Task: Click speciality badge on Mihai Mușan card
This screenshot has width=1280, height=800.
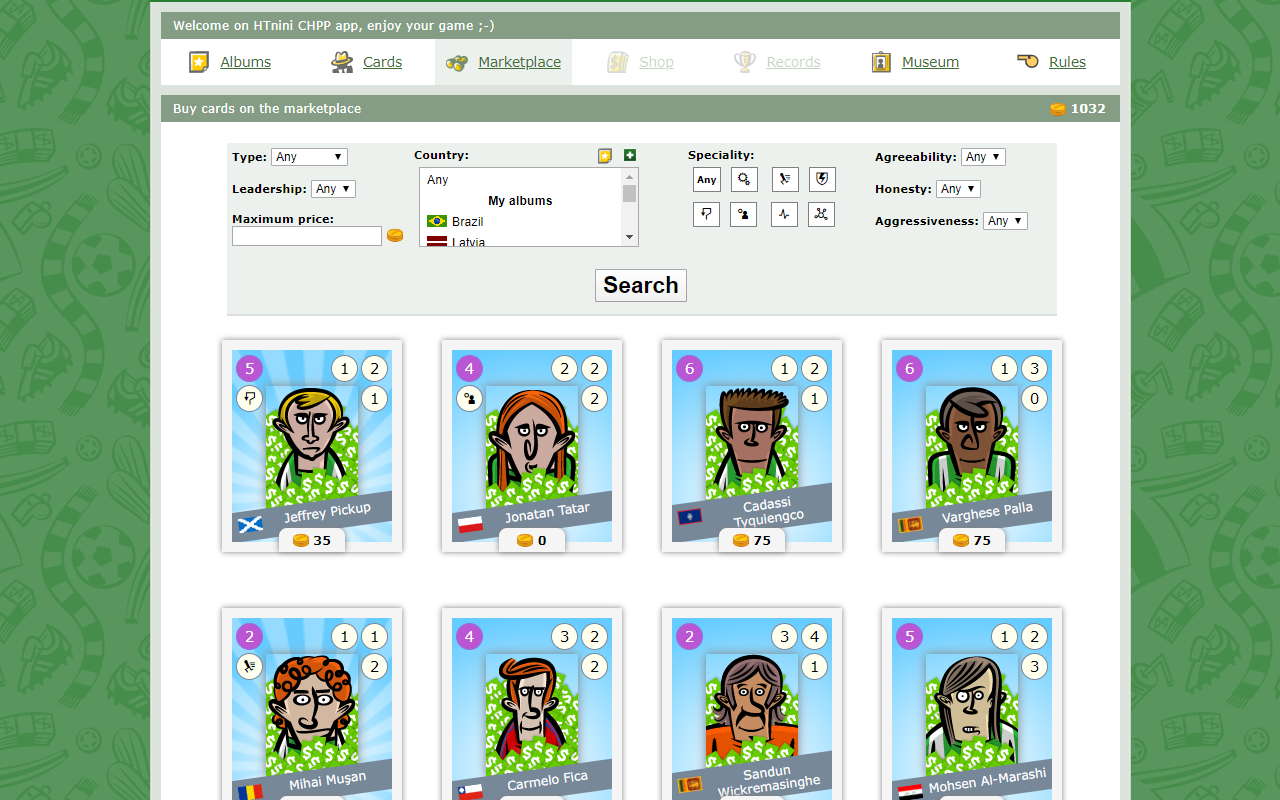Action: [x=249, y=667]
